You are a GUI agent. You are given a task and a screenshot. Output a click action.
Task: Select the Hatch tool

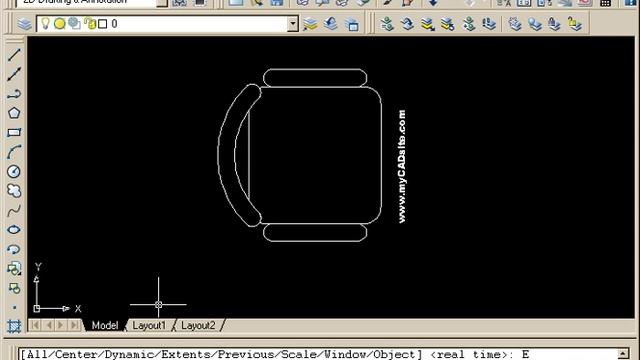[x=14, y=326]
